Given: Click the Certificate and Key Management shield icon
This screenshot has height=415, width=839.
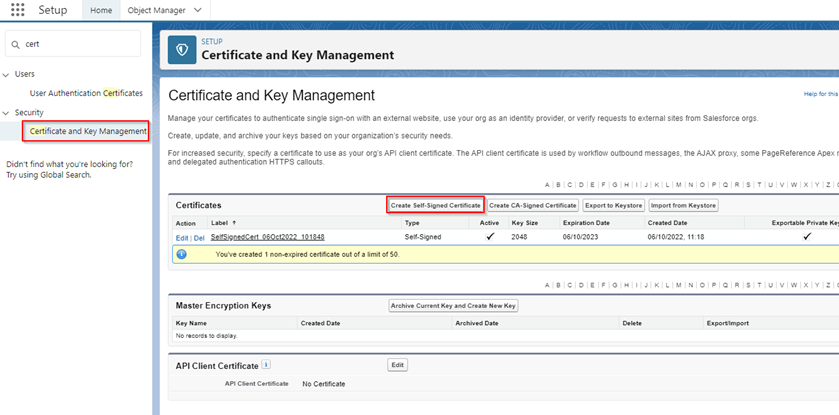Looking at the screenshot, I should click(x=182, y=50).
